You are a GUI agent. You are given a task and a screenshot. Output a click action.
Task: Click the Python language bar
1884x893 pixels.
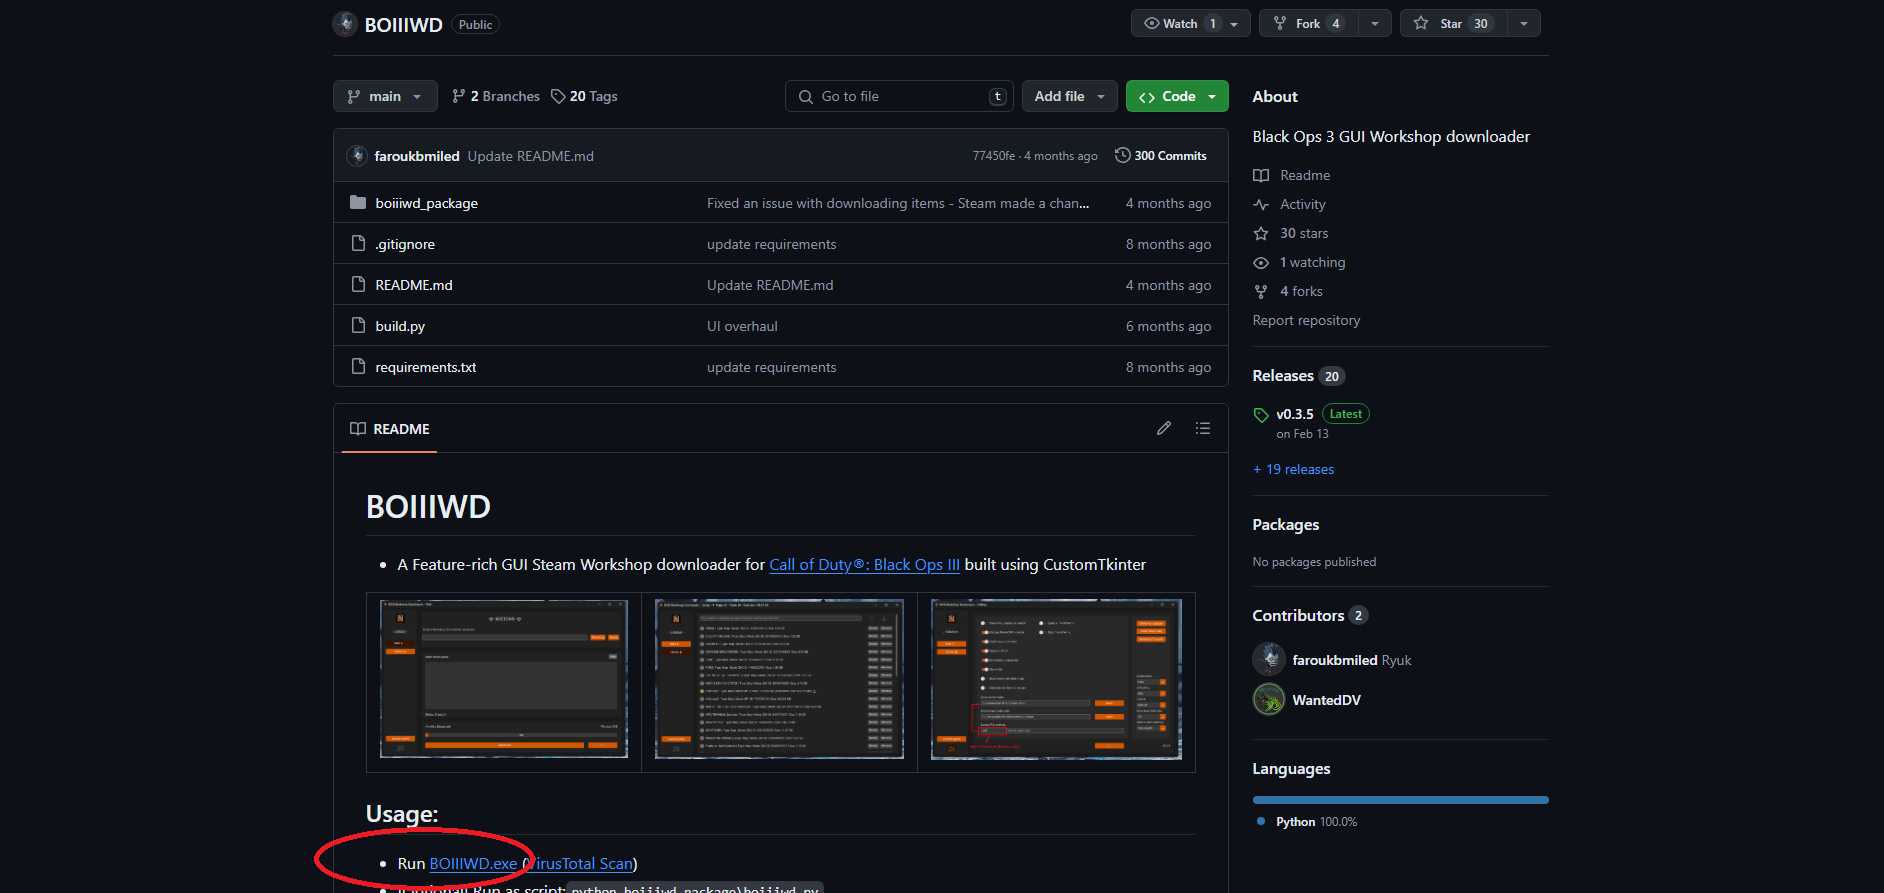(1400, 800)
